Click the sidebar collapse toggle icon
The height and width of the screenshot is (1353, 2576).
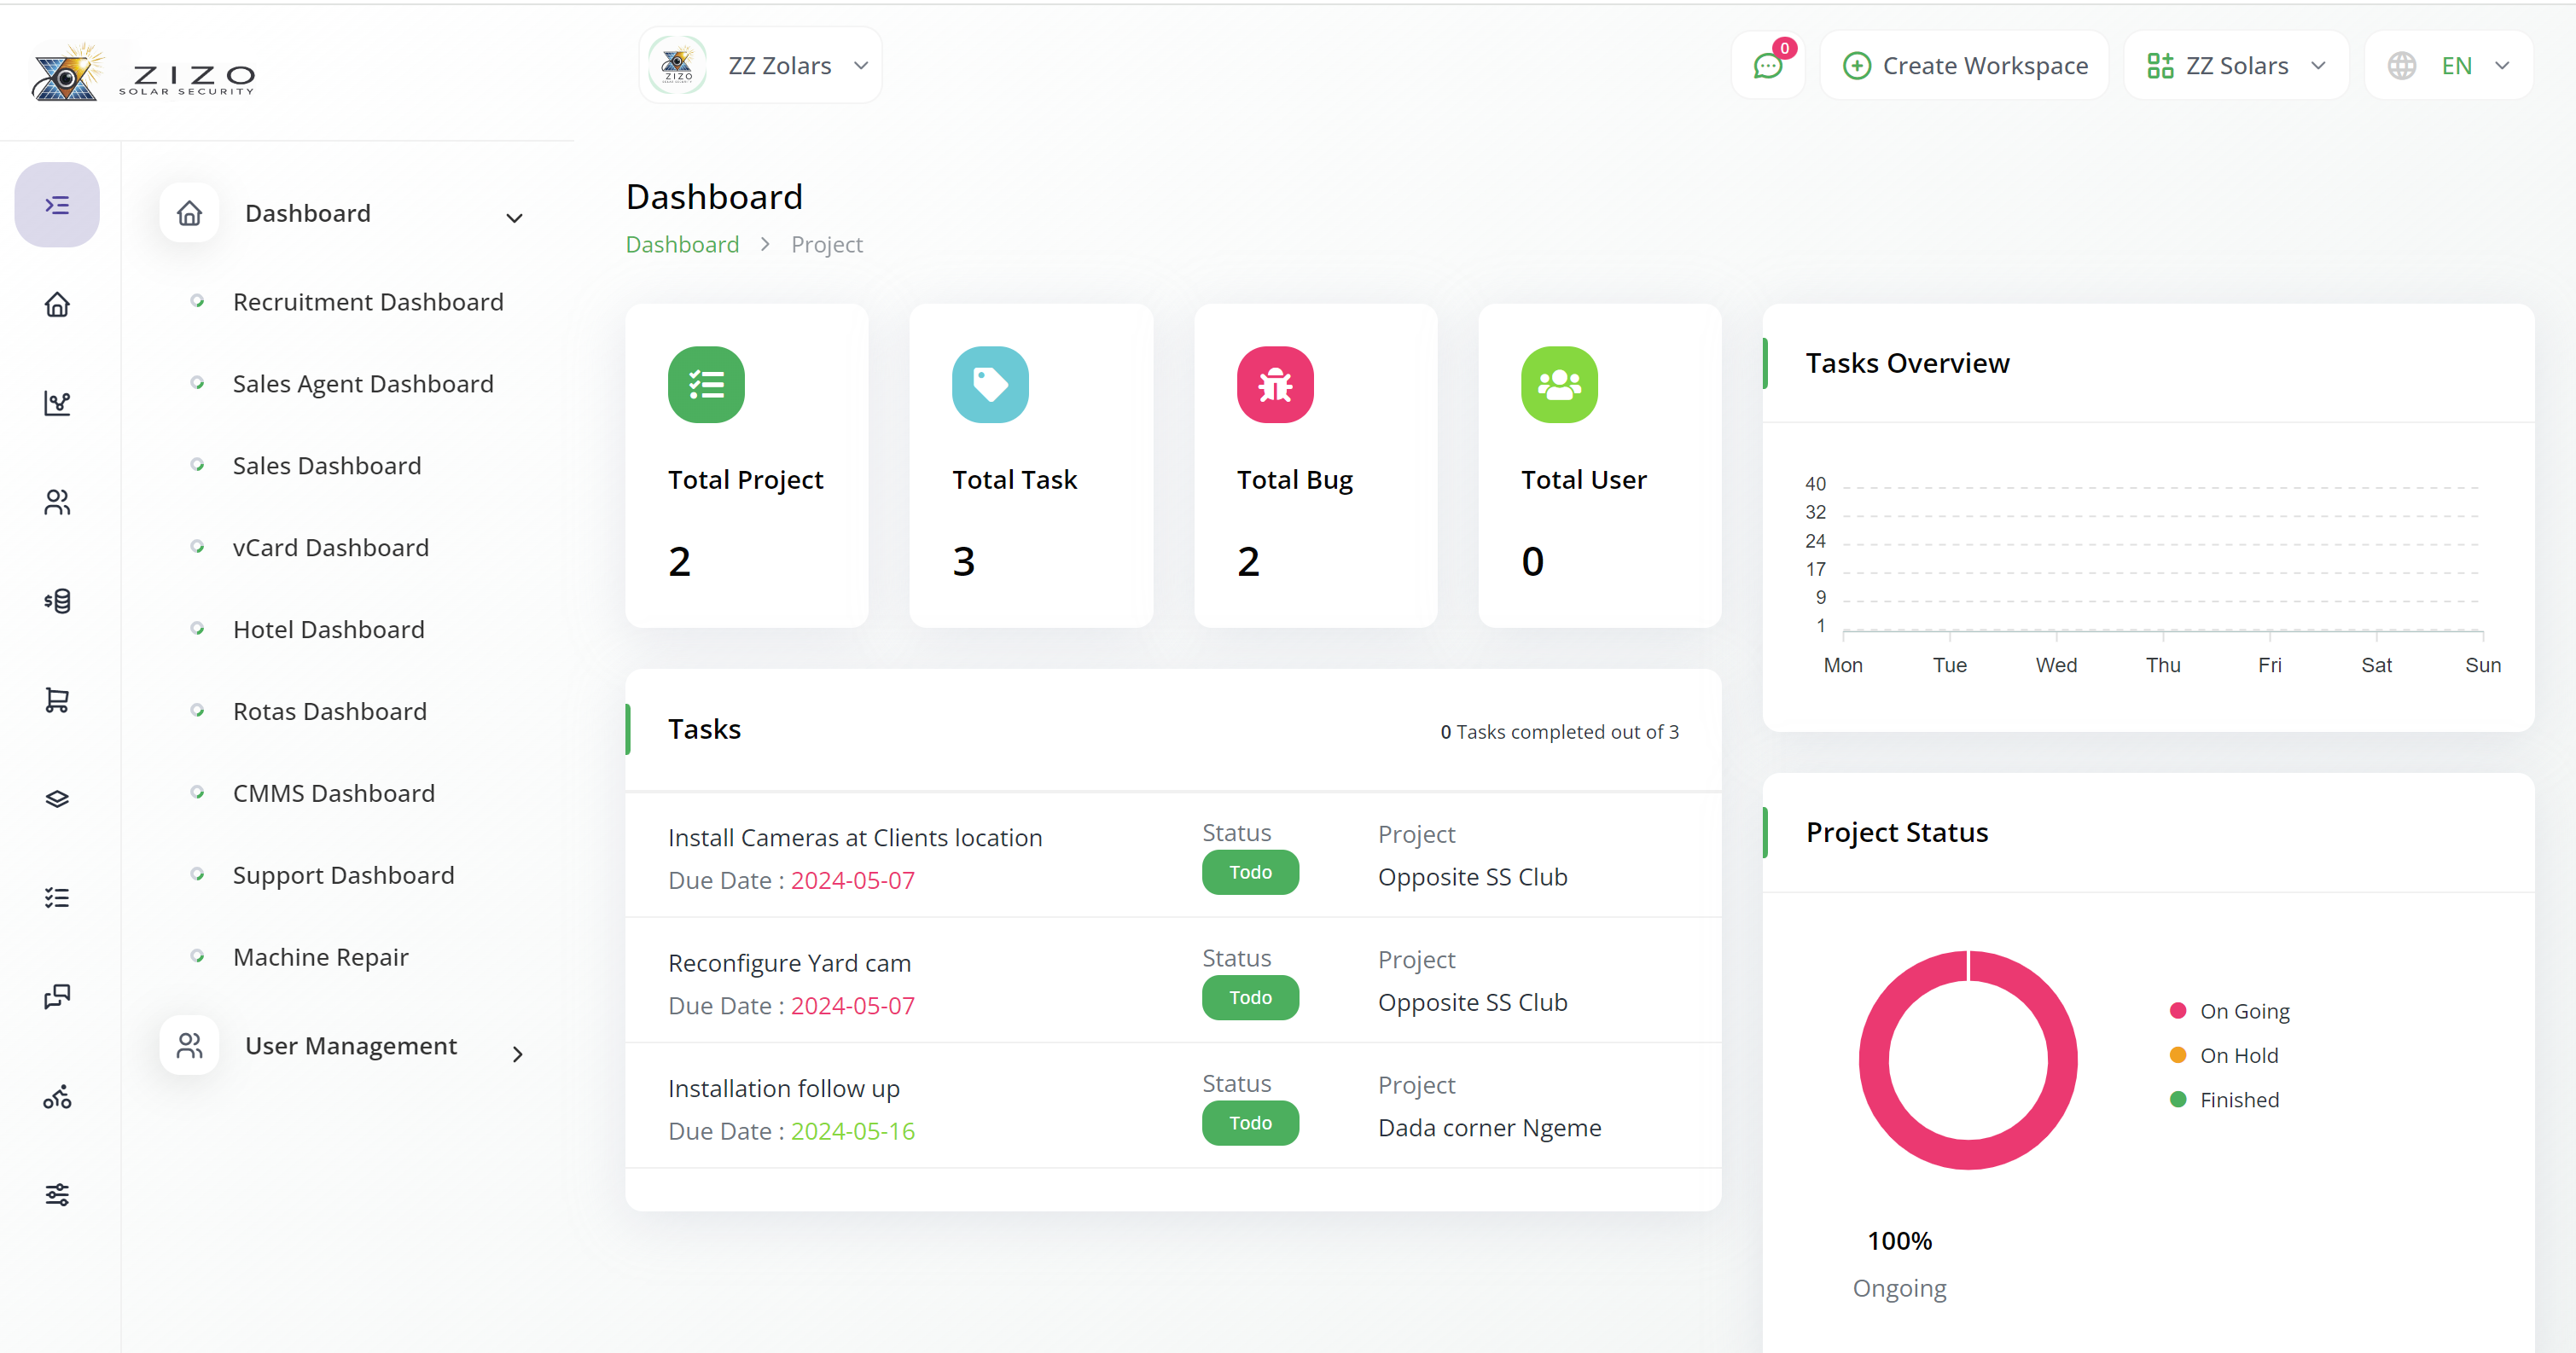click(x=57, y=205)
